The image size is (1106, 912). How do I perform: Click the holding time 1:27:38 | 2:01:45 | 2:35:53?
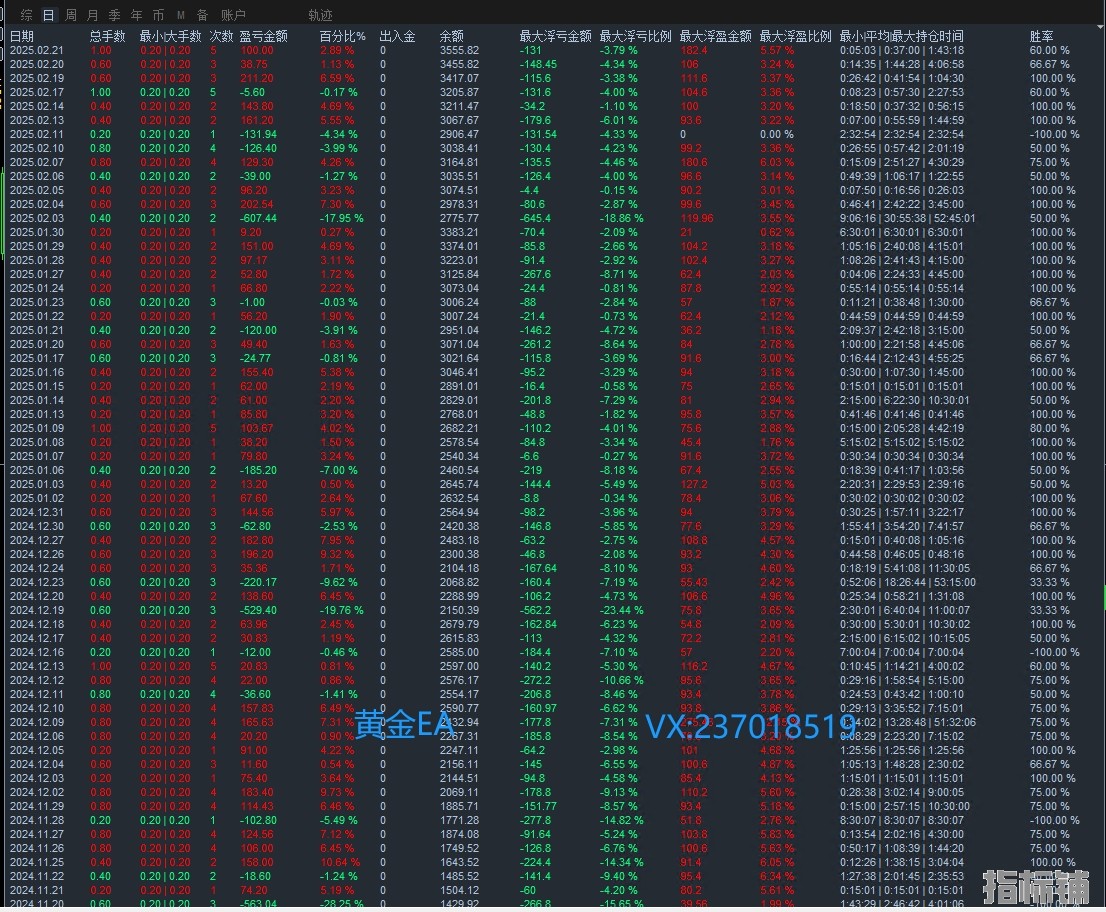coord(901,876)
